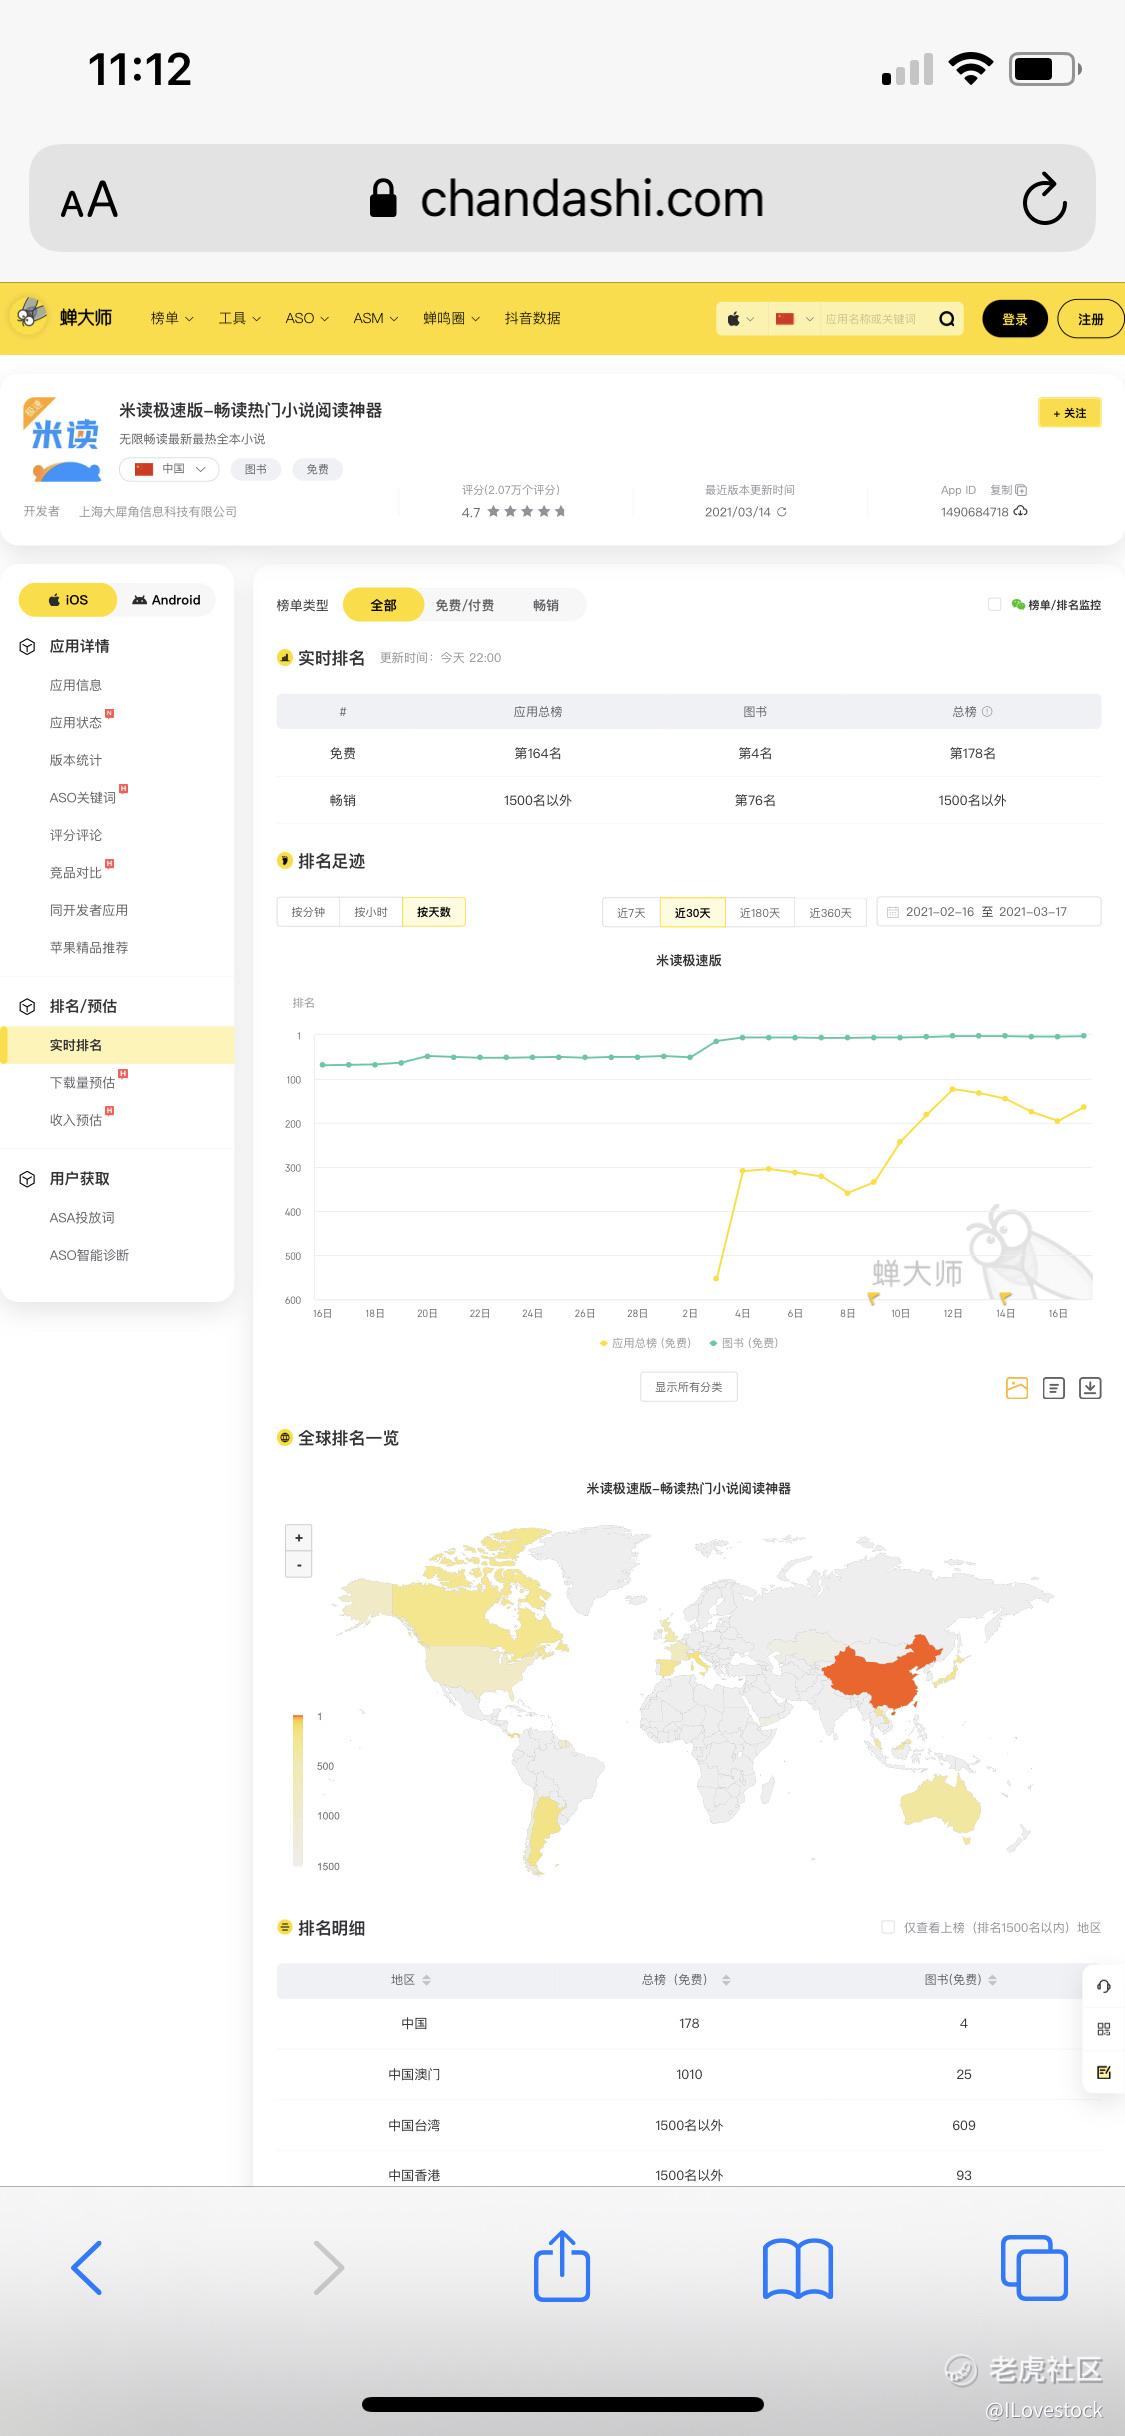This screenshot has width=1125, height=2436.
Task: Go back with Safari back arrow
Action: click(x=87, y=2267)
